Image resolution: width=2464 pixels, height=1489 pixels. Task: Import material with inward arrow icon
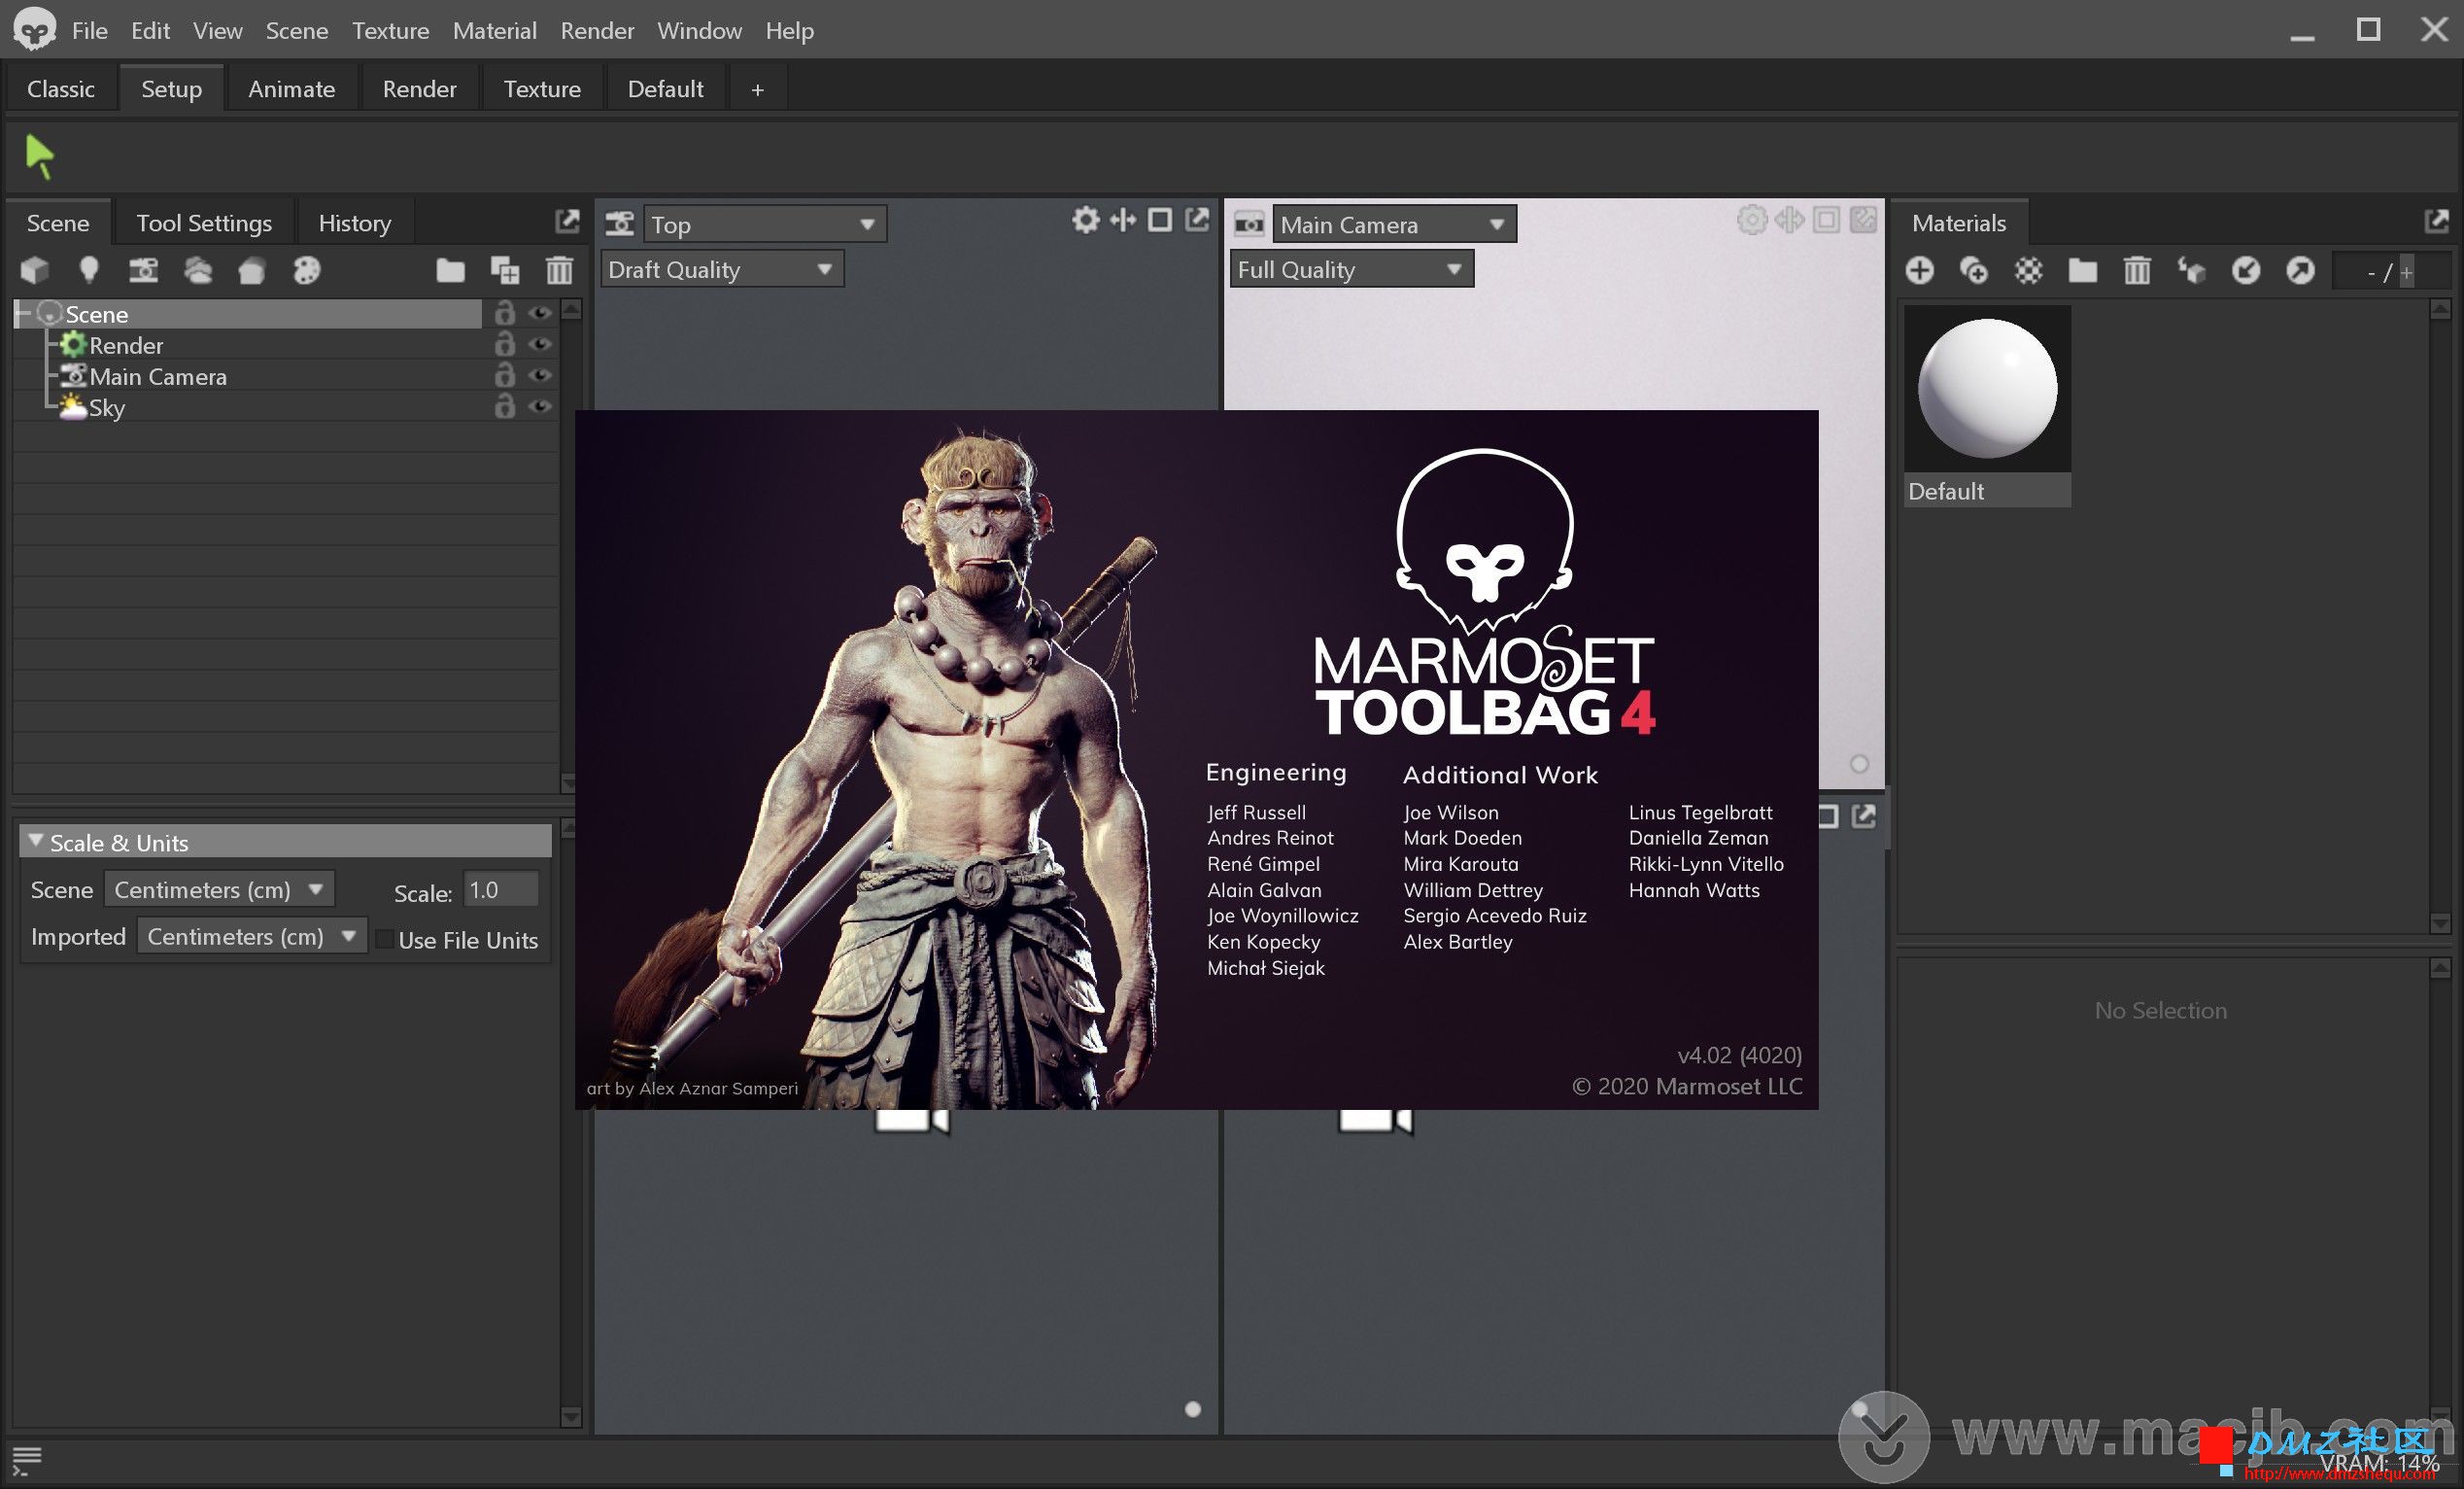pos(2246,270)
